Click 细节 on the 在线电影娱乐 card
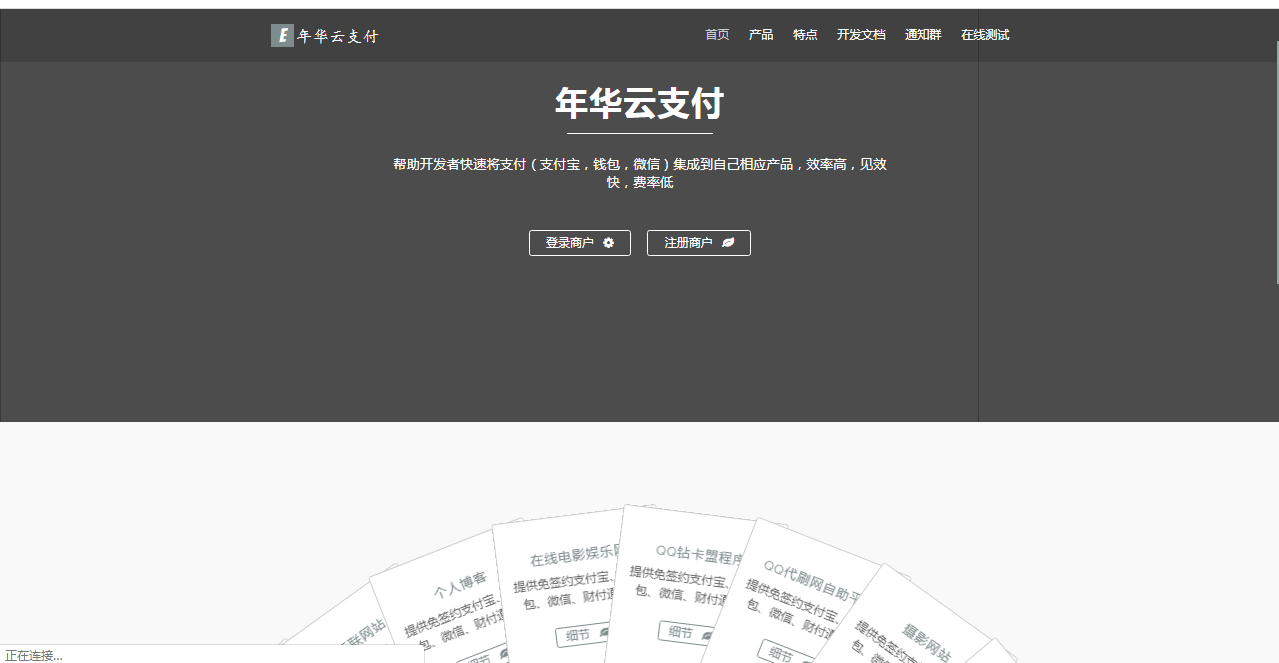Screen dimensions: 1279x663 pyautogui.click(x=583, y=632)
